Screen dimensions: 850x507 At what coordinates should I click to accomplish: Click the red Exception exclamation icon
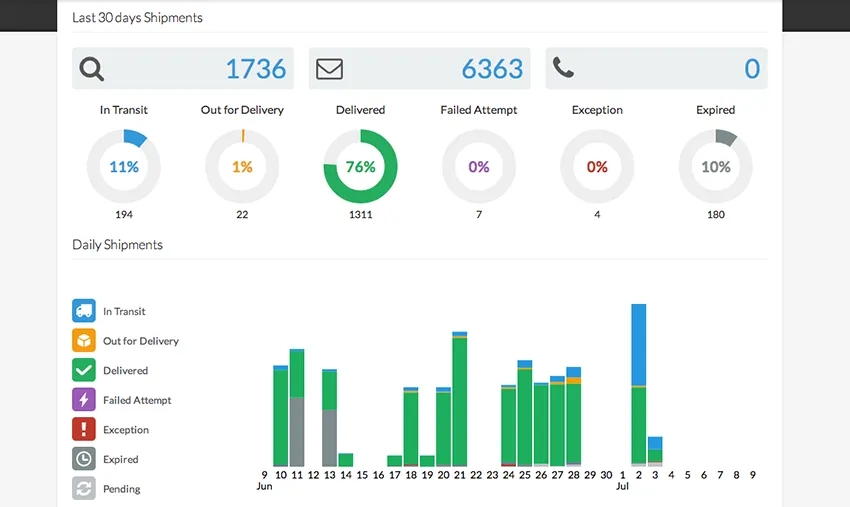pyautogui.click(x=83, y=429)
